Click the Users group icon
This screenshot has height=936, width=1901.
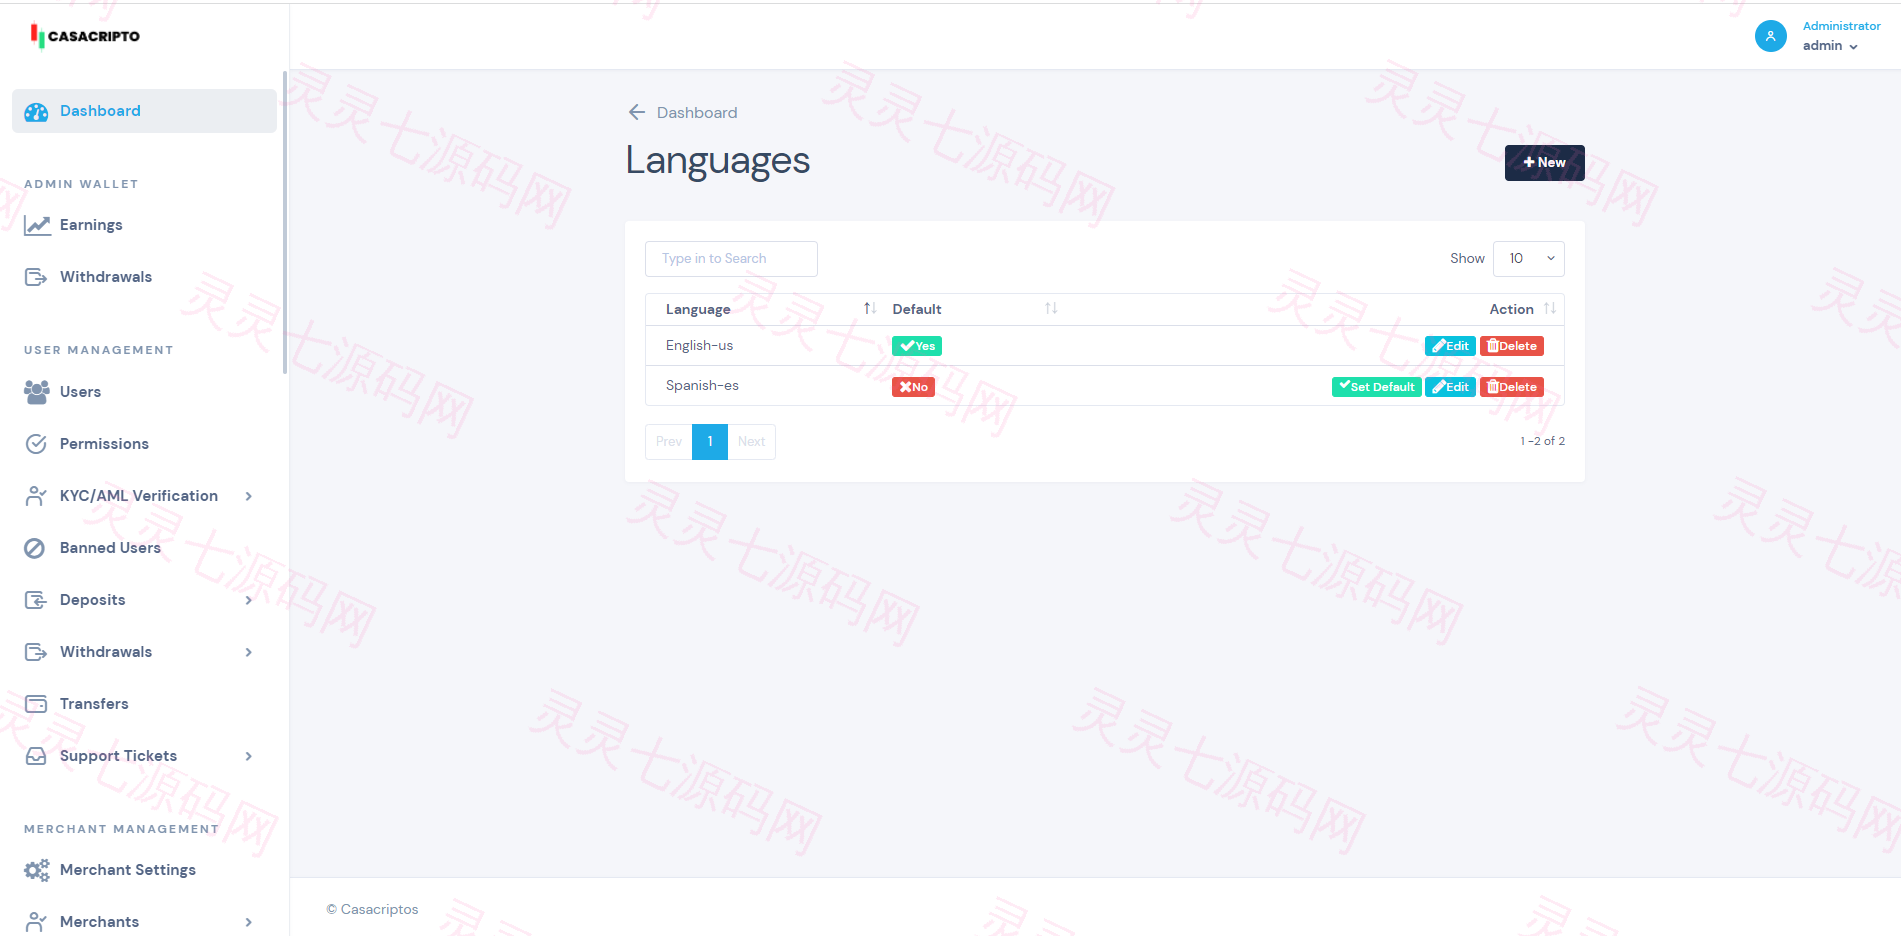[x=37, y=392]
